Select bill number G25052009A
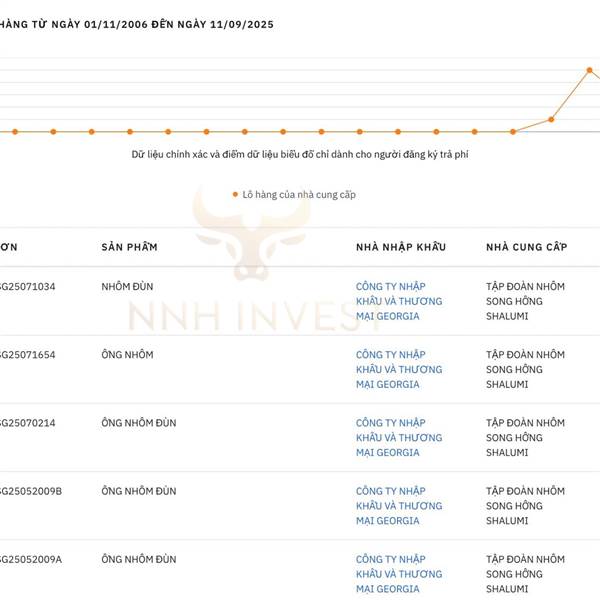The image size is (600, 600). (31, 559)
